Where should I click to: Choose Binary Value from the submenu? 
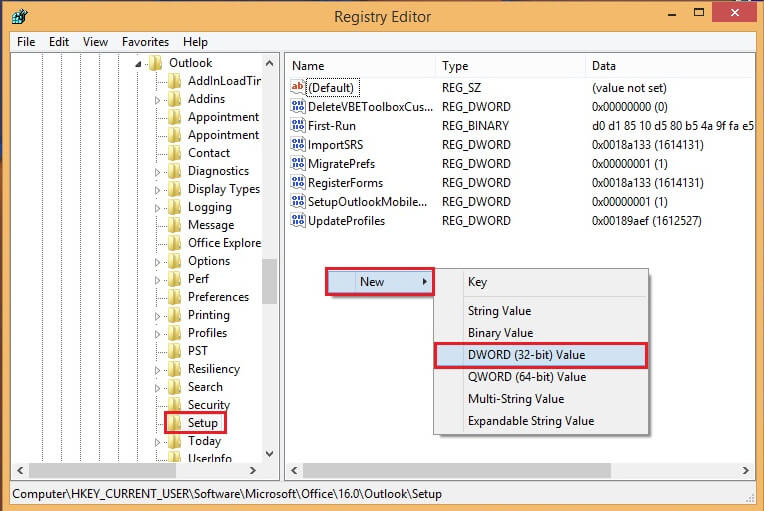coord(541,333)
